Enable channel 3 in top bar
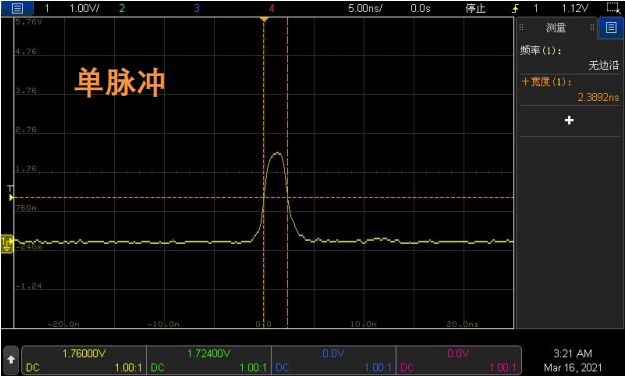This screenshot has height=376, width=625. coord(197,8)
